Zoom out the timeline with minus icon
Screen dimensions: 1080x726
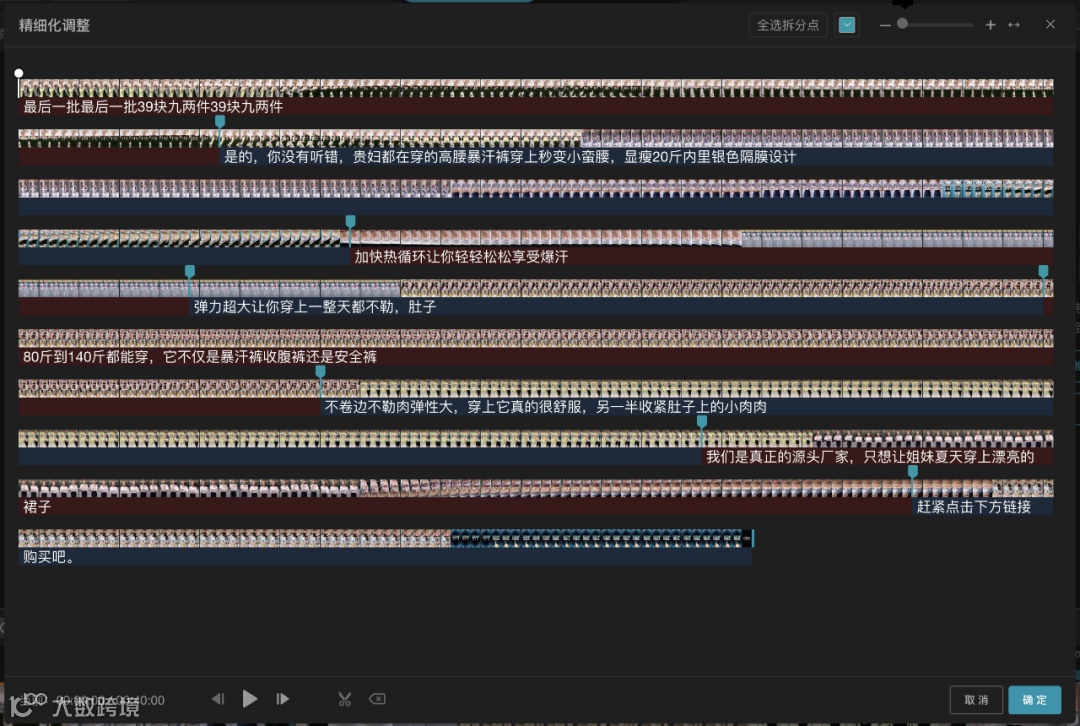coord(885,25)
